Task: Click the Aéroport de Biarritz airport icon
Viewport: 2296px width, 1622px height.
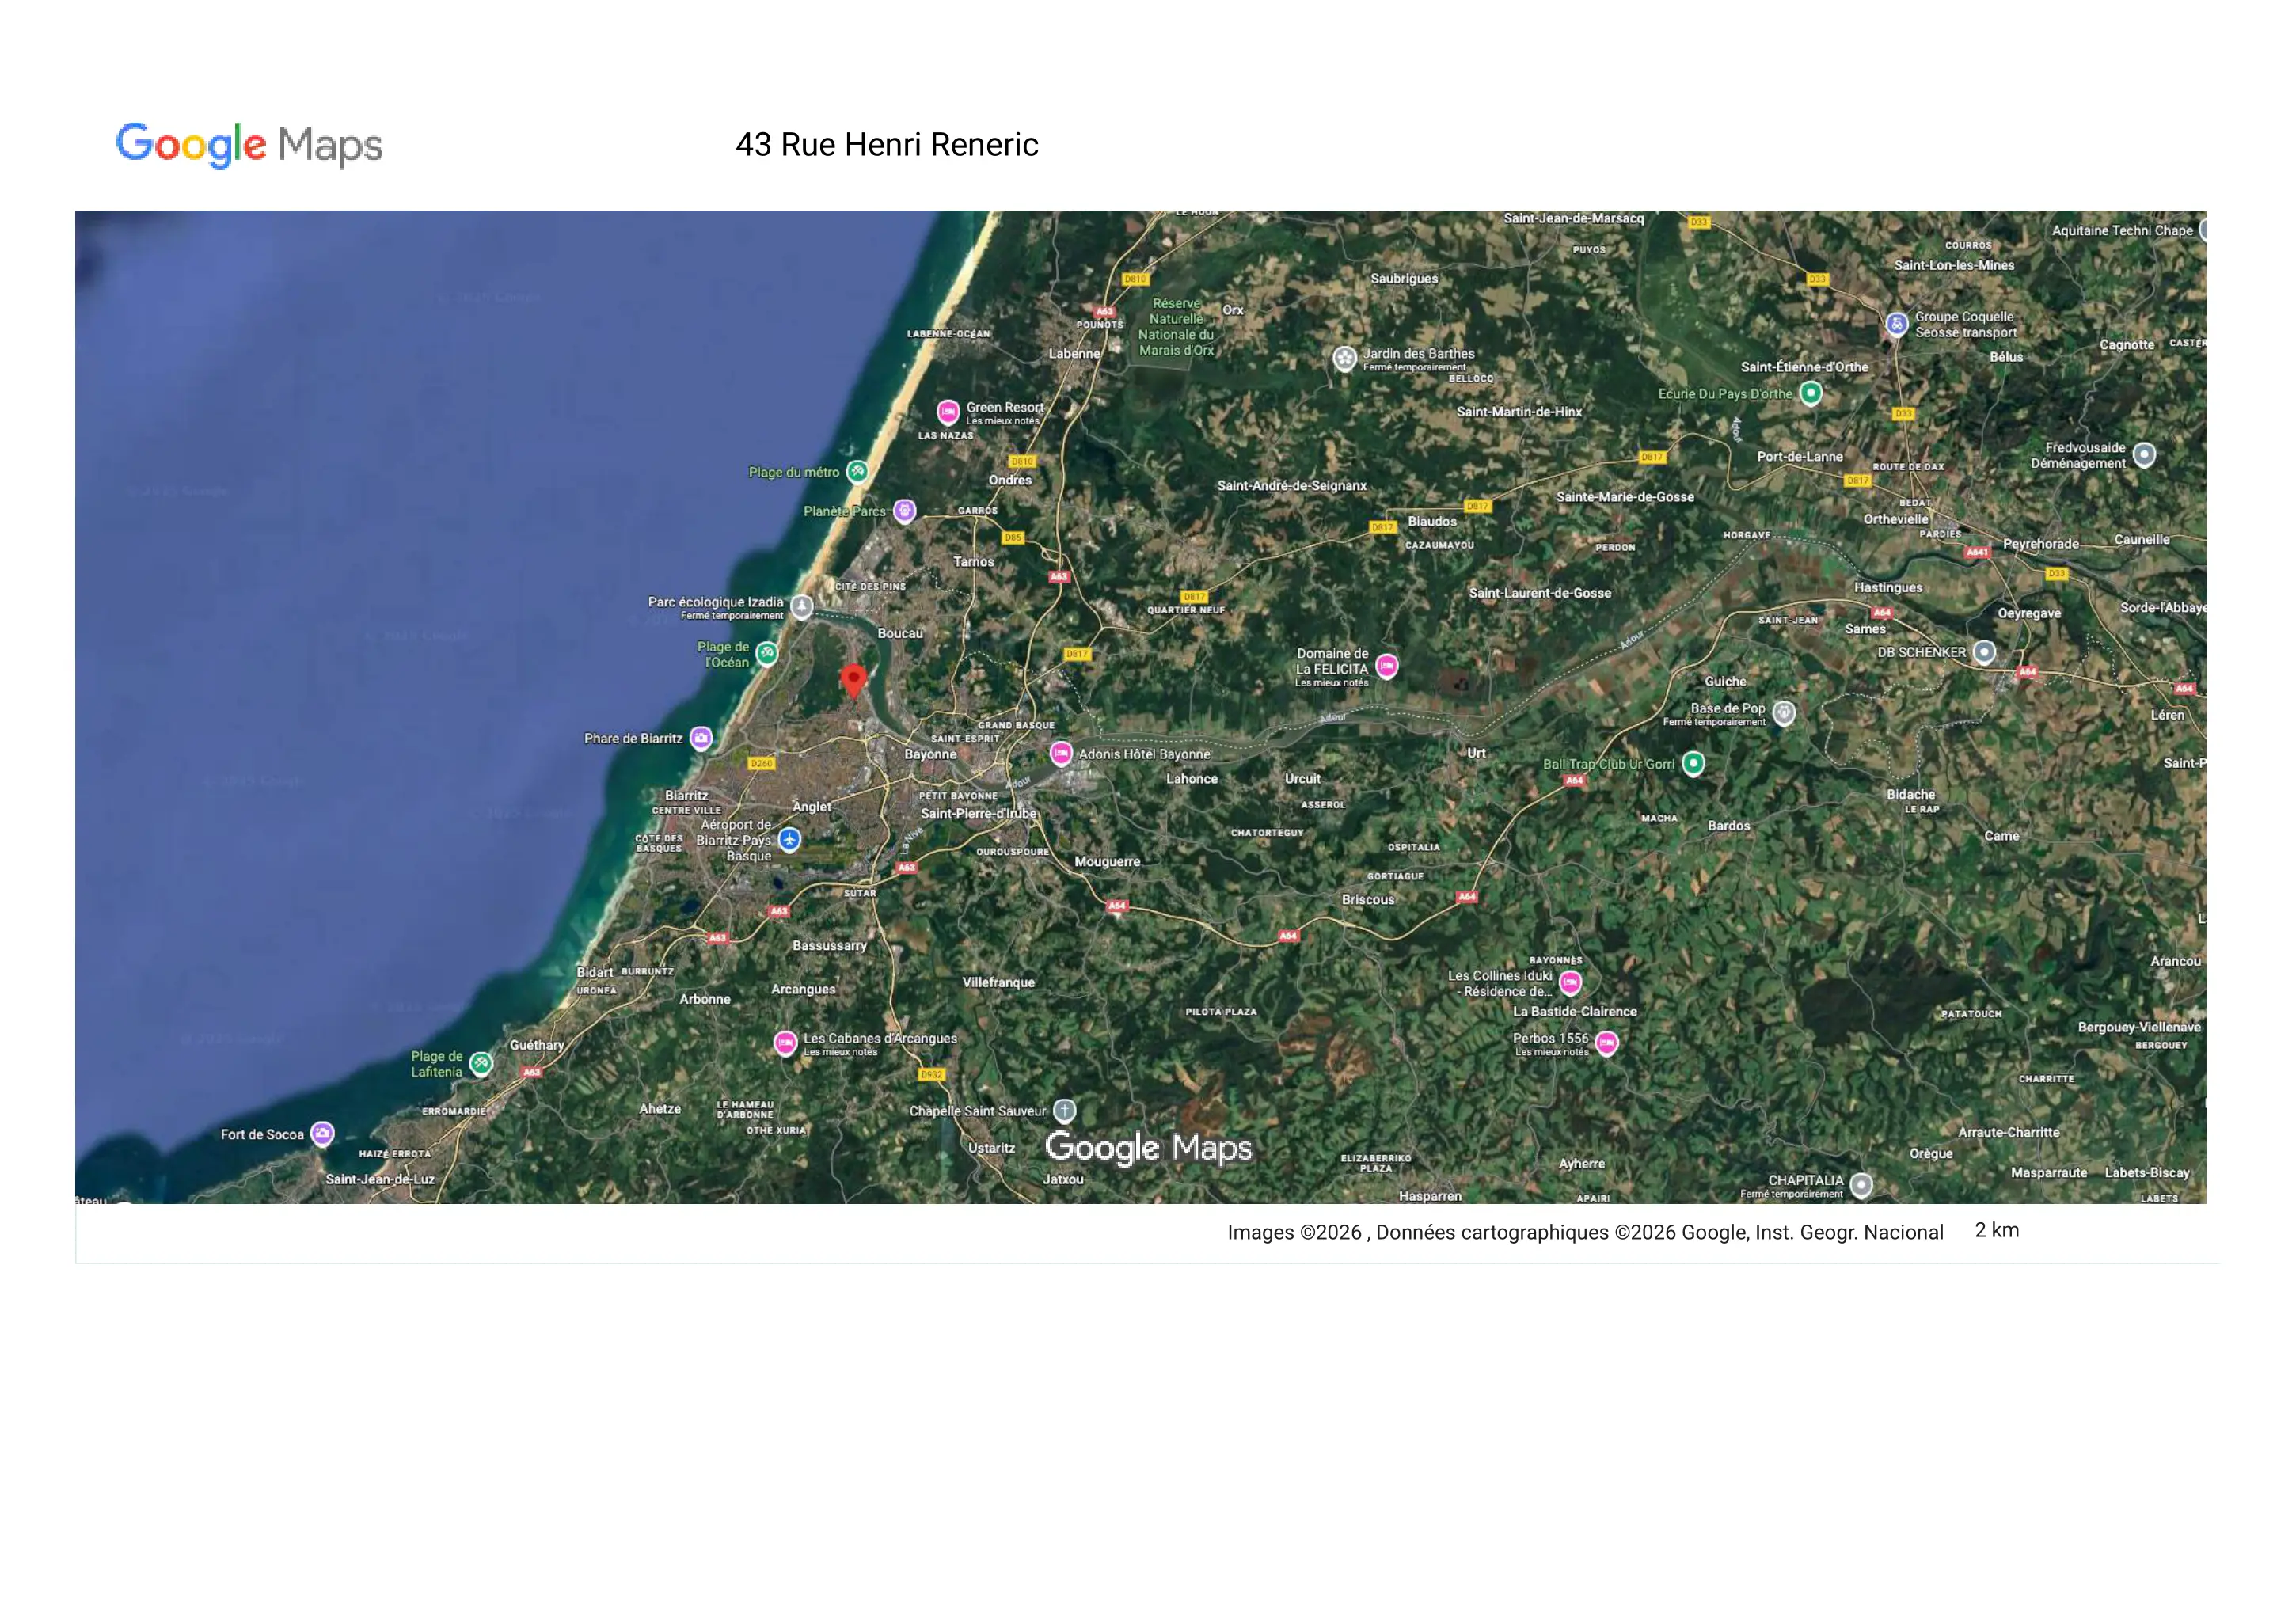Action: click(790, 840)
